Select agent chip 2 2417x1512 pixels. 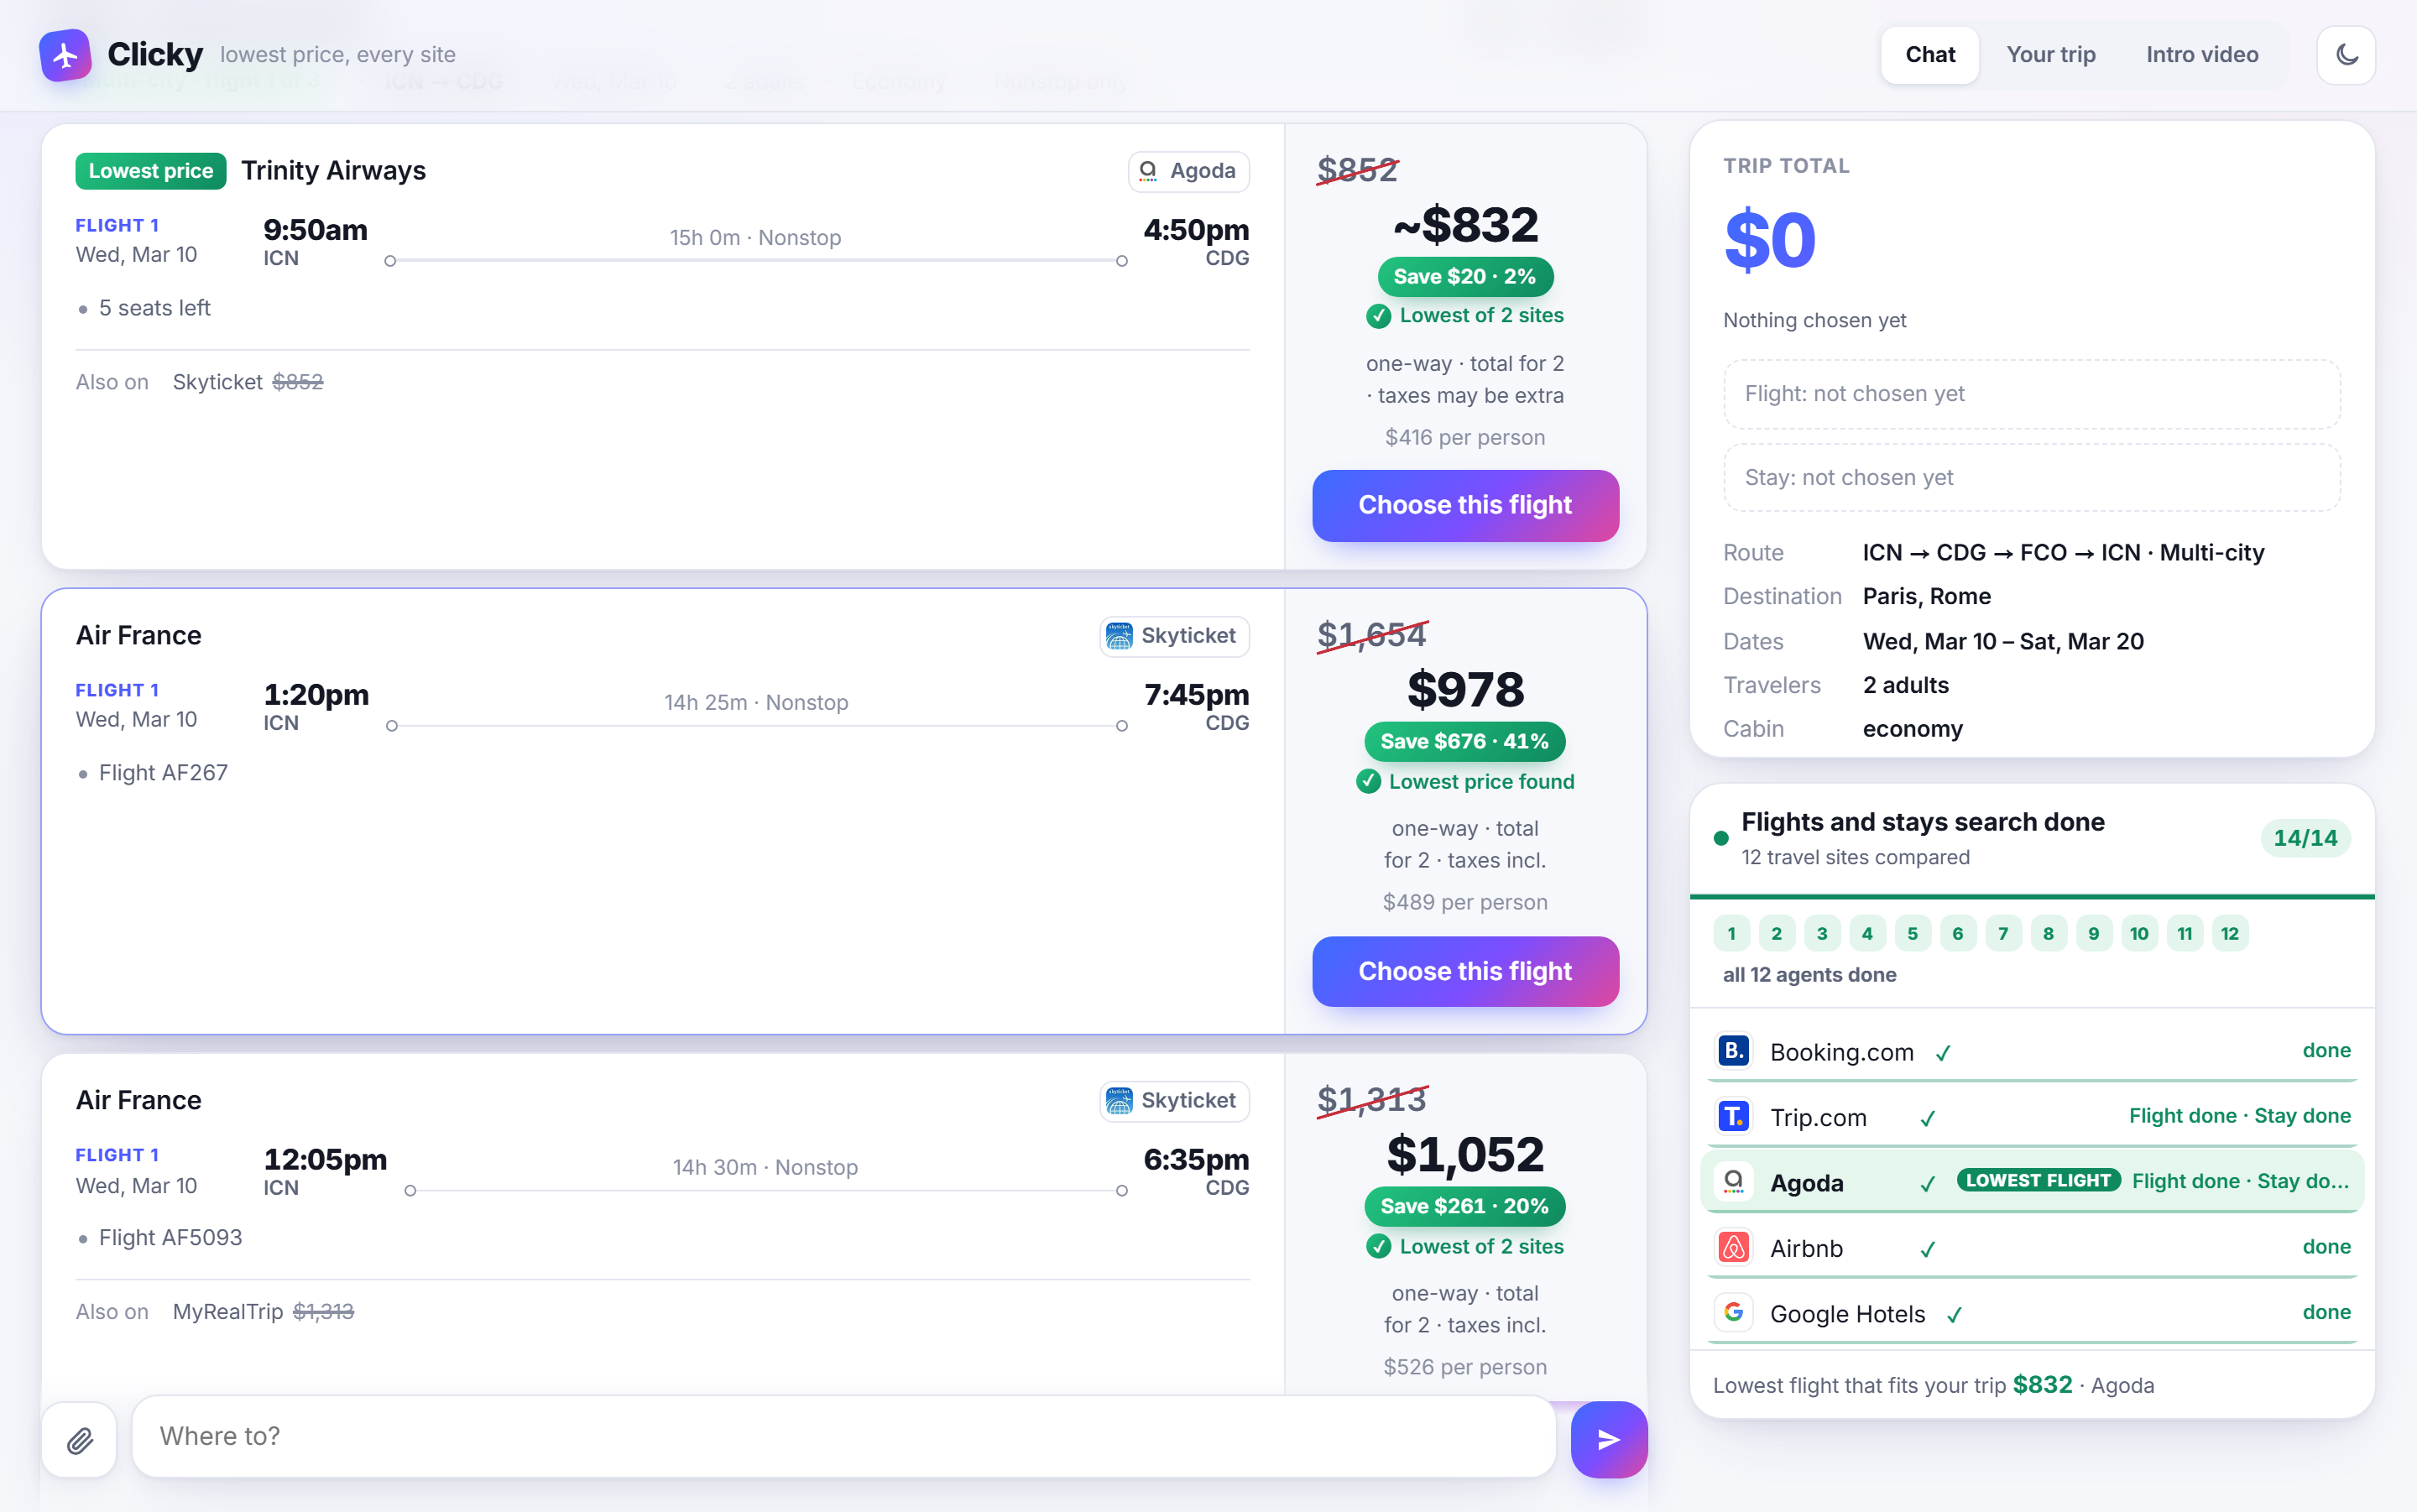[x=1776, y=934]
